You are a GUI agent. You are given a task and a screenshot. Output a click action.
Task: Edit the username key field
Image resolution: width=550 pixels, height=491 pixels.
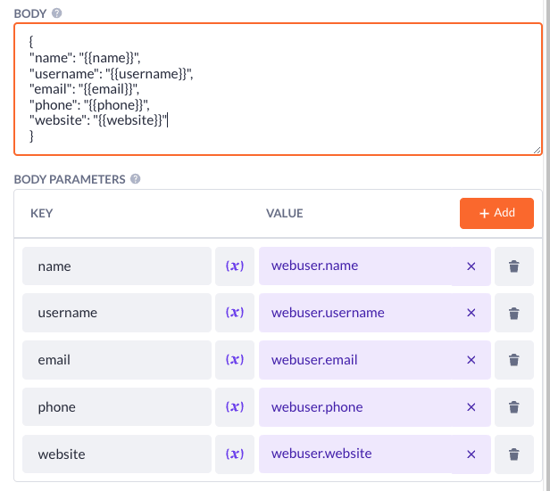point(117,312)
